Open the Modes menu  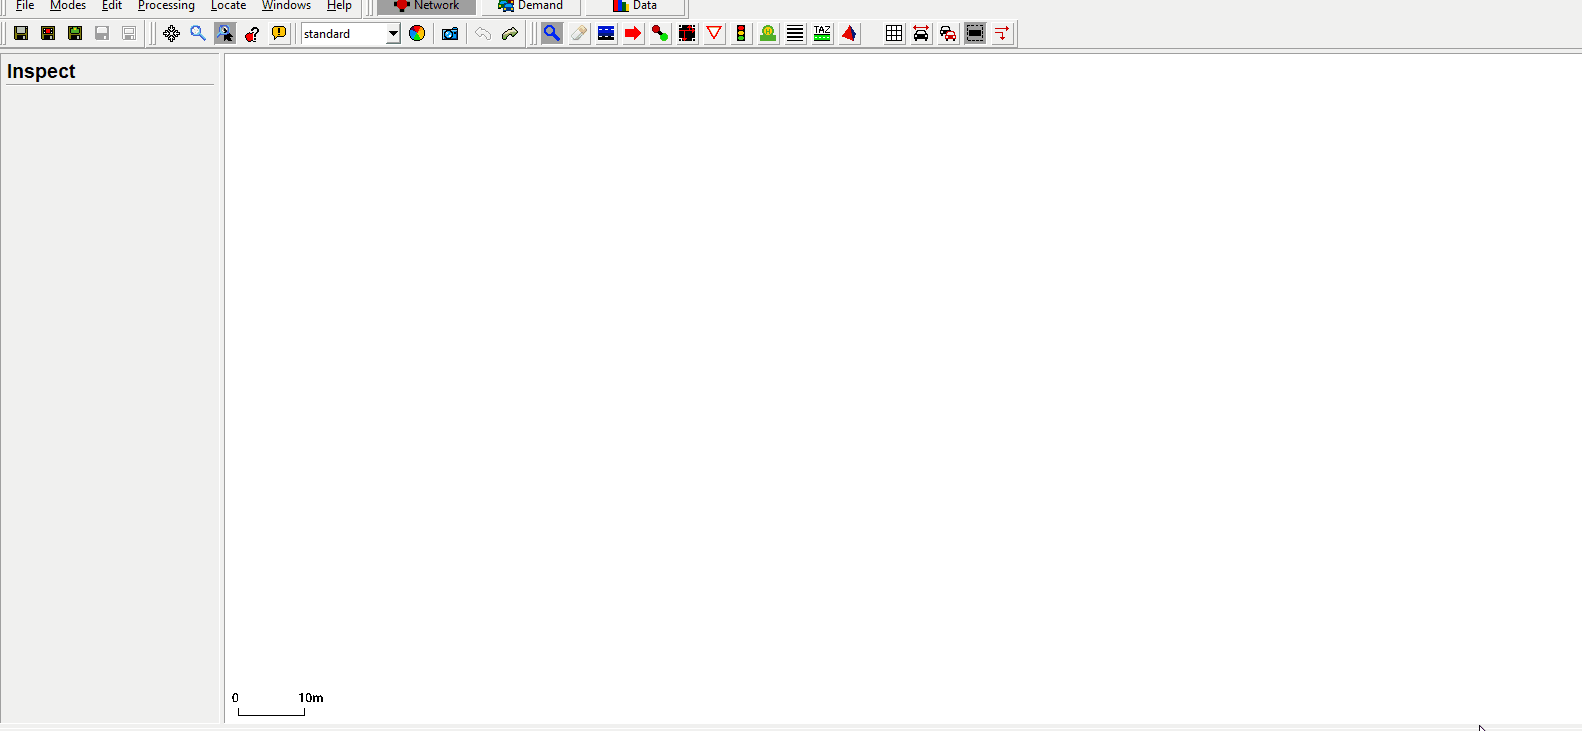coord(68,6)
